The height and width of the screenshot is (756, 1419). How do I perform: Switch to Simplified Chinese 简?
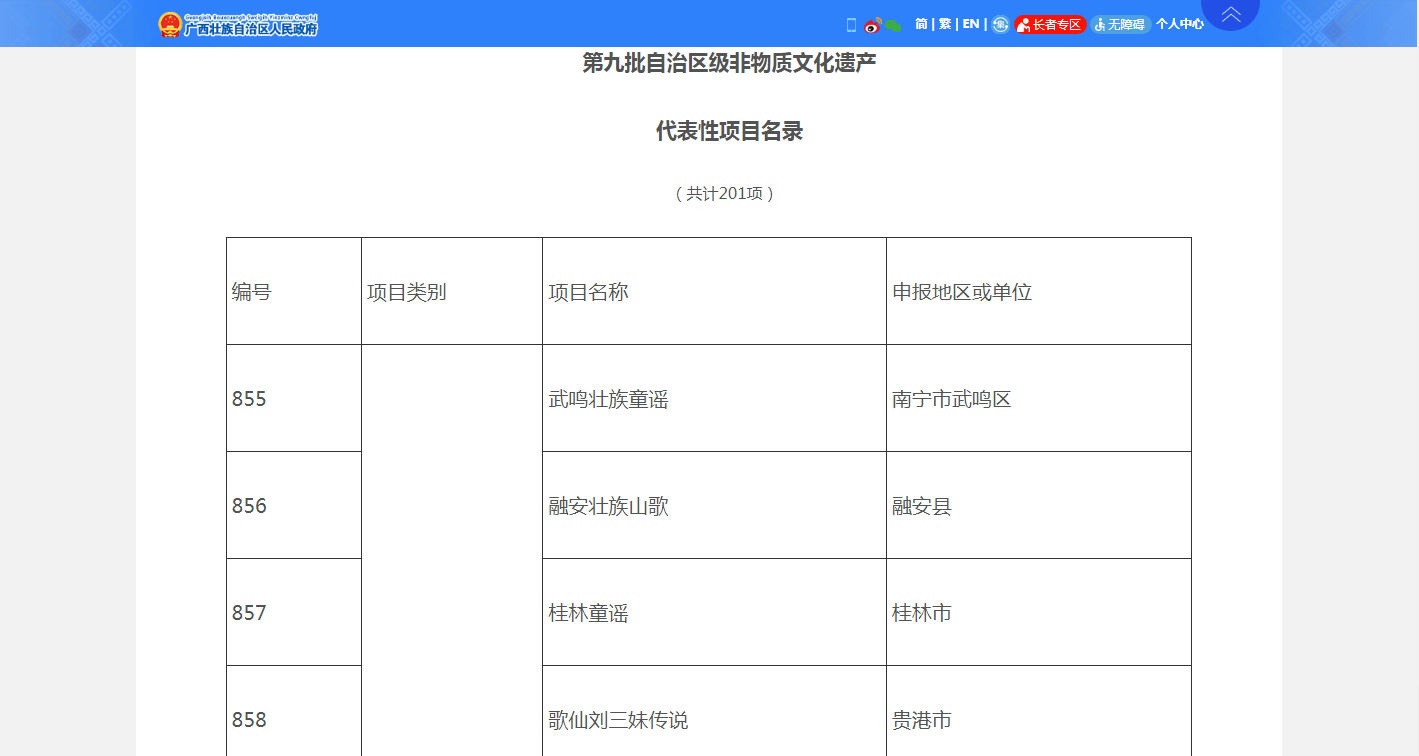tap(921, 24)
